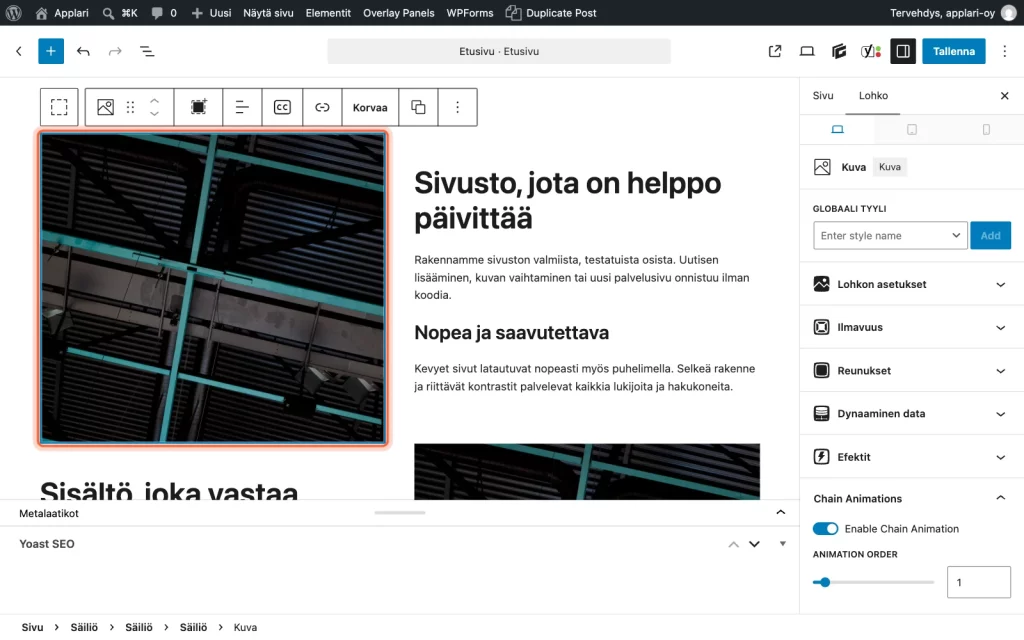The image size is (1024, 640).
Task: Go back with the left chevron arrow
Action: coord(19,51)
